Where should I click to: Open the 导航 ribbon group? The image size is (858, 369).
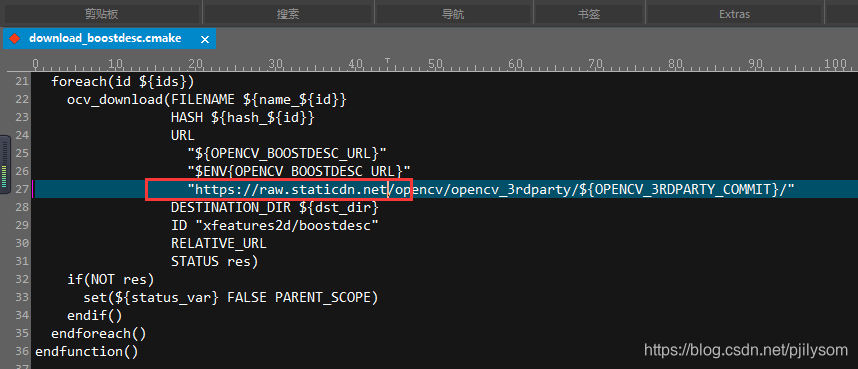(x=453, y=14)
